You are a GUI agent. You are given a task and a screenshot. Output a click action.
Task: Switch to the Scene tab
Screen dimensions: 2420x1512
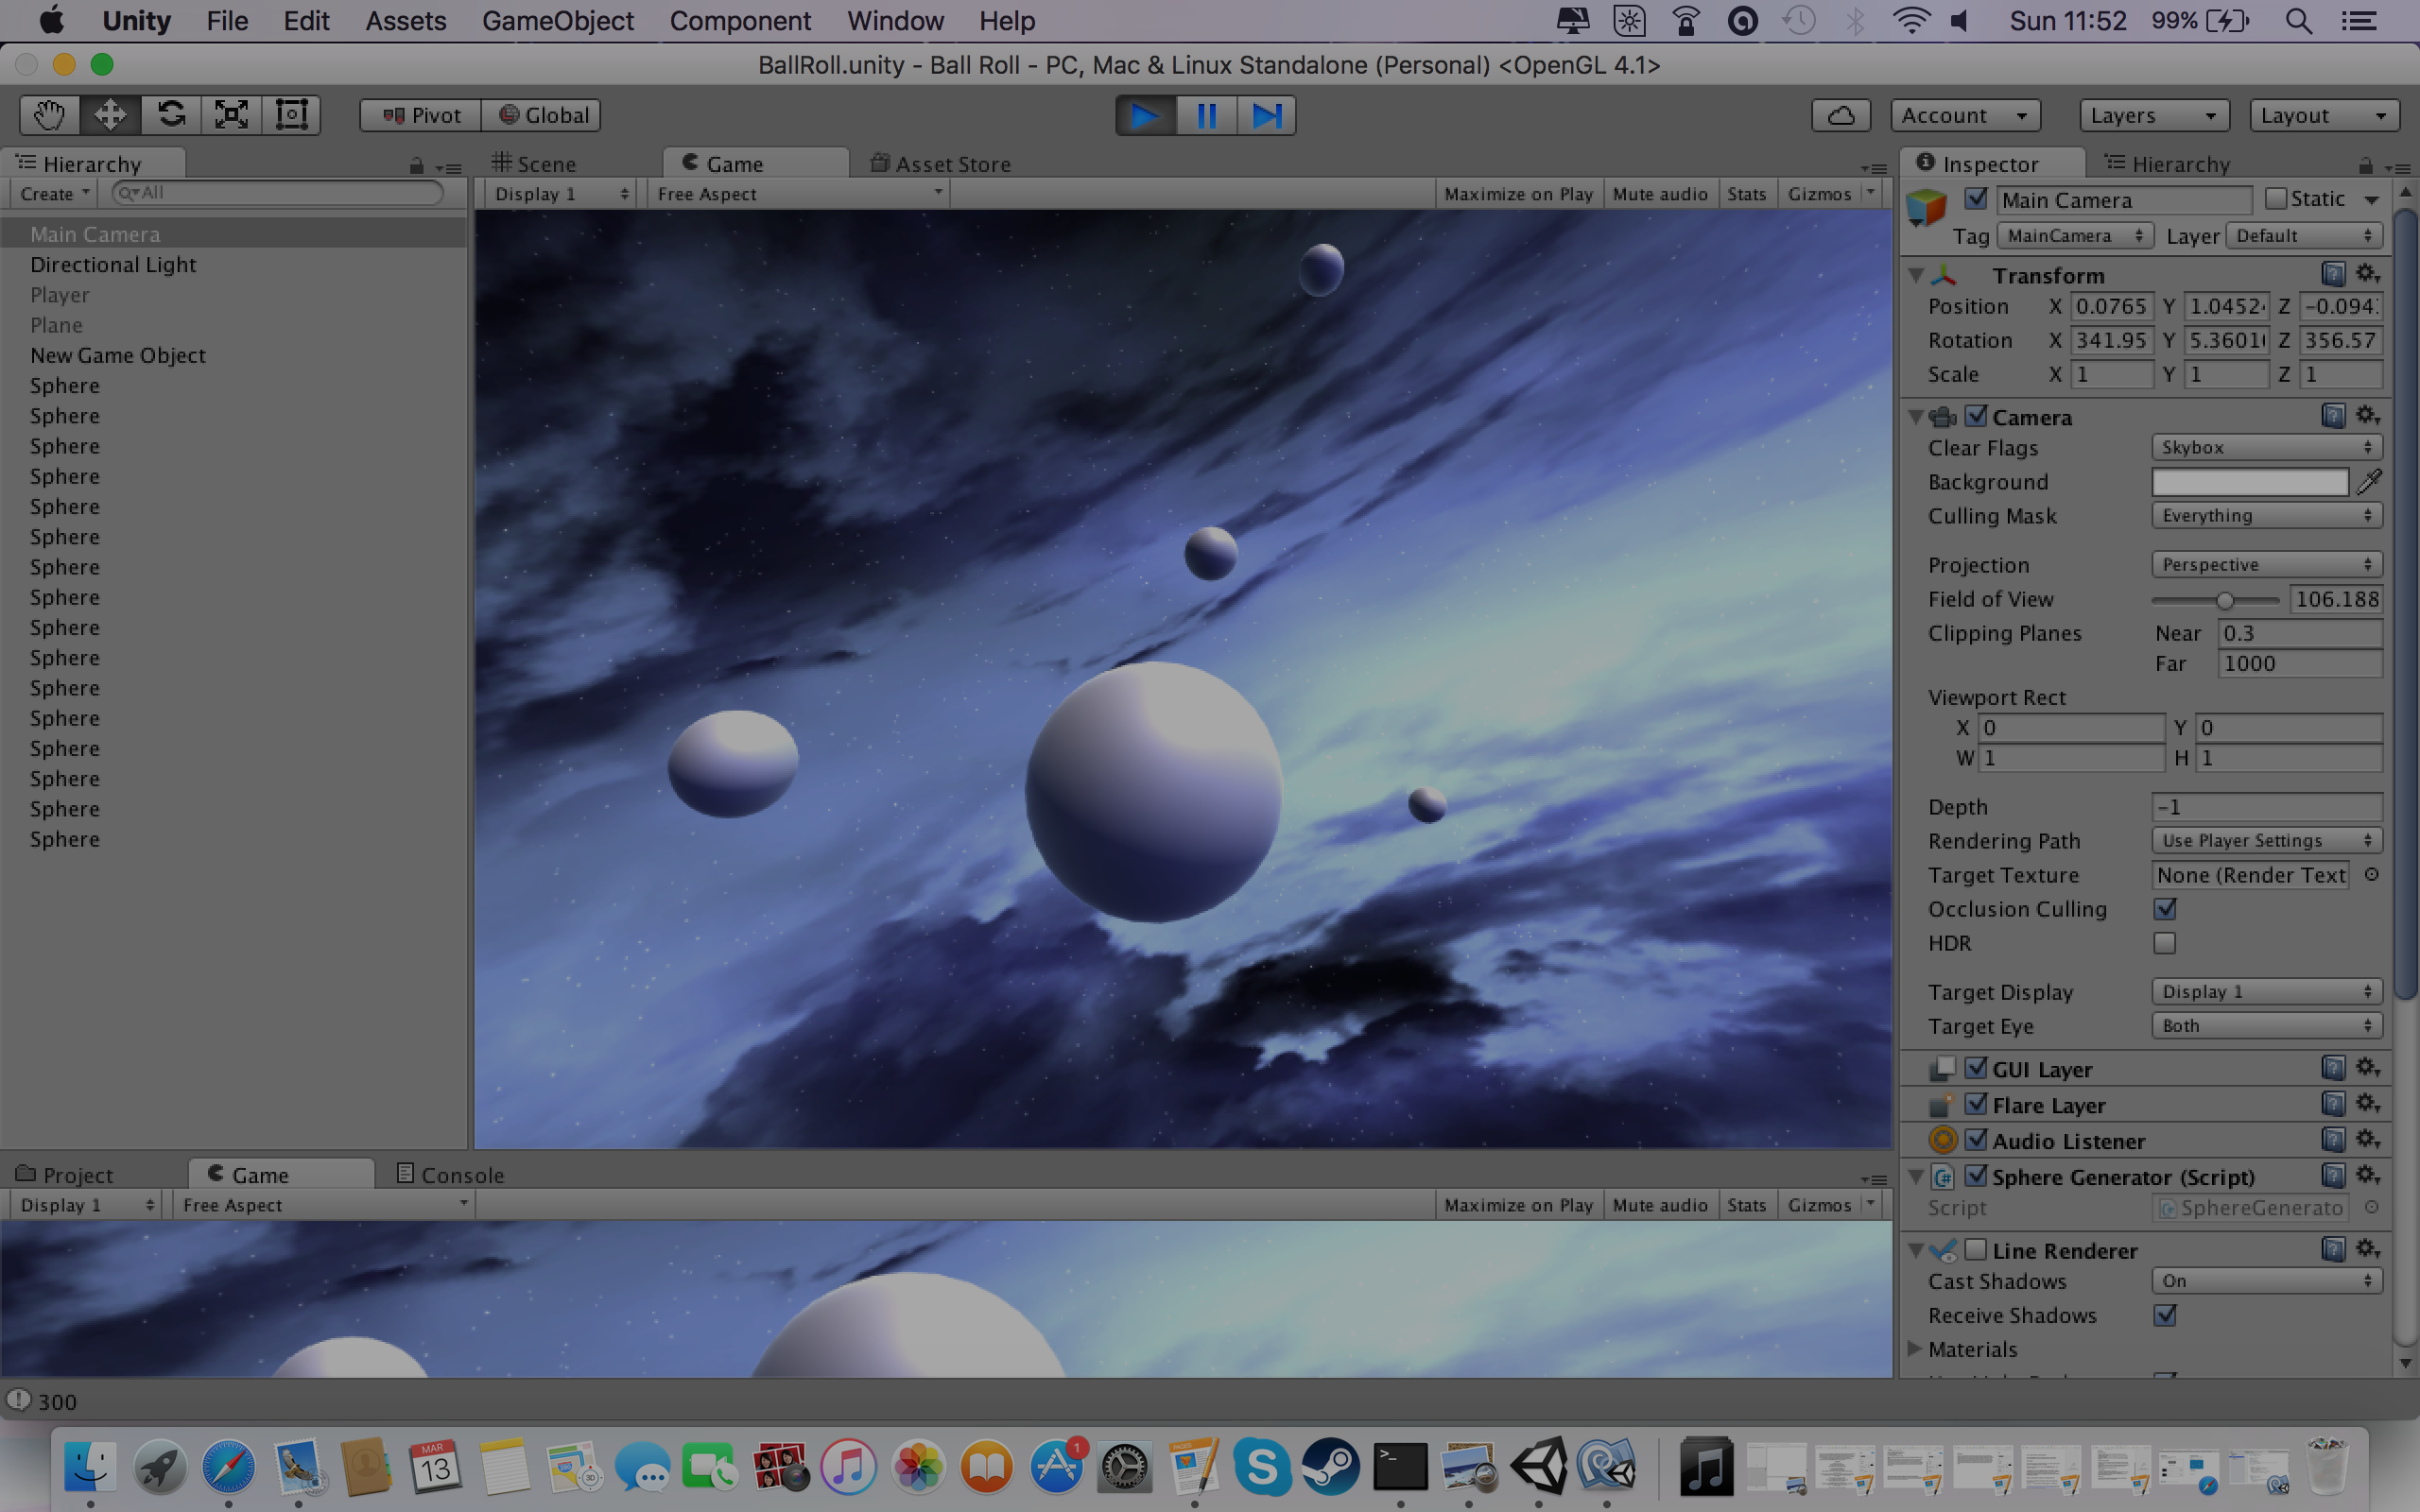[534, 164]
